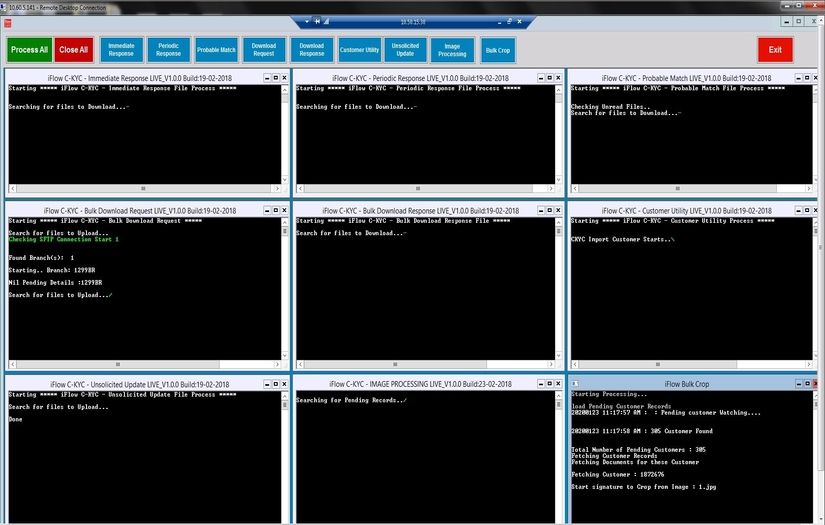The height and width of the screenshot is (525, 825).
Task: Click the horizontal scrollbar thumb in the Customer Utility window
Action: 658,364
